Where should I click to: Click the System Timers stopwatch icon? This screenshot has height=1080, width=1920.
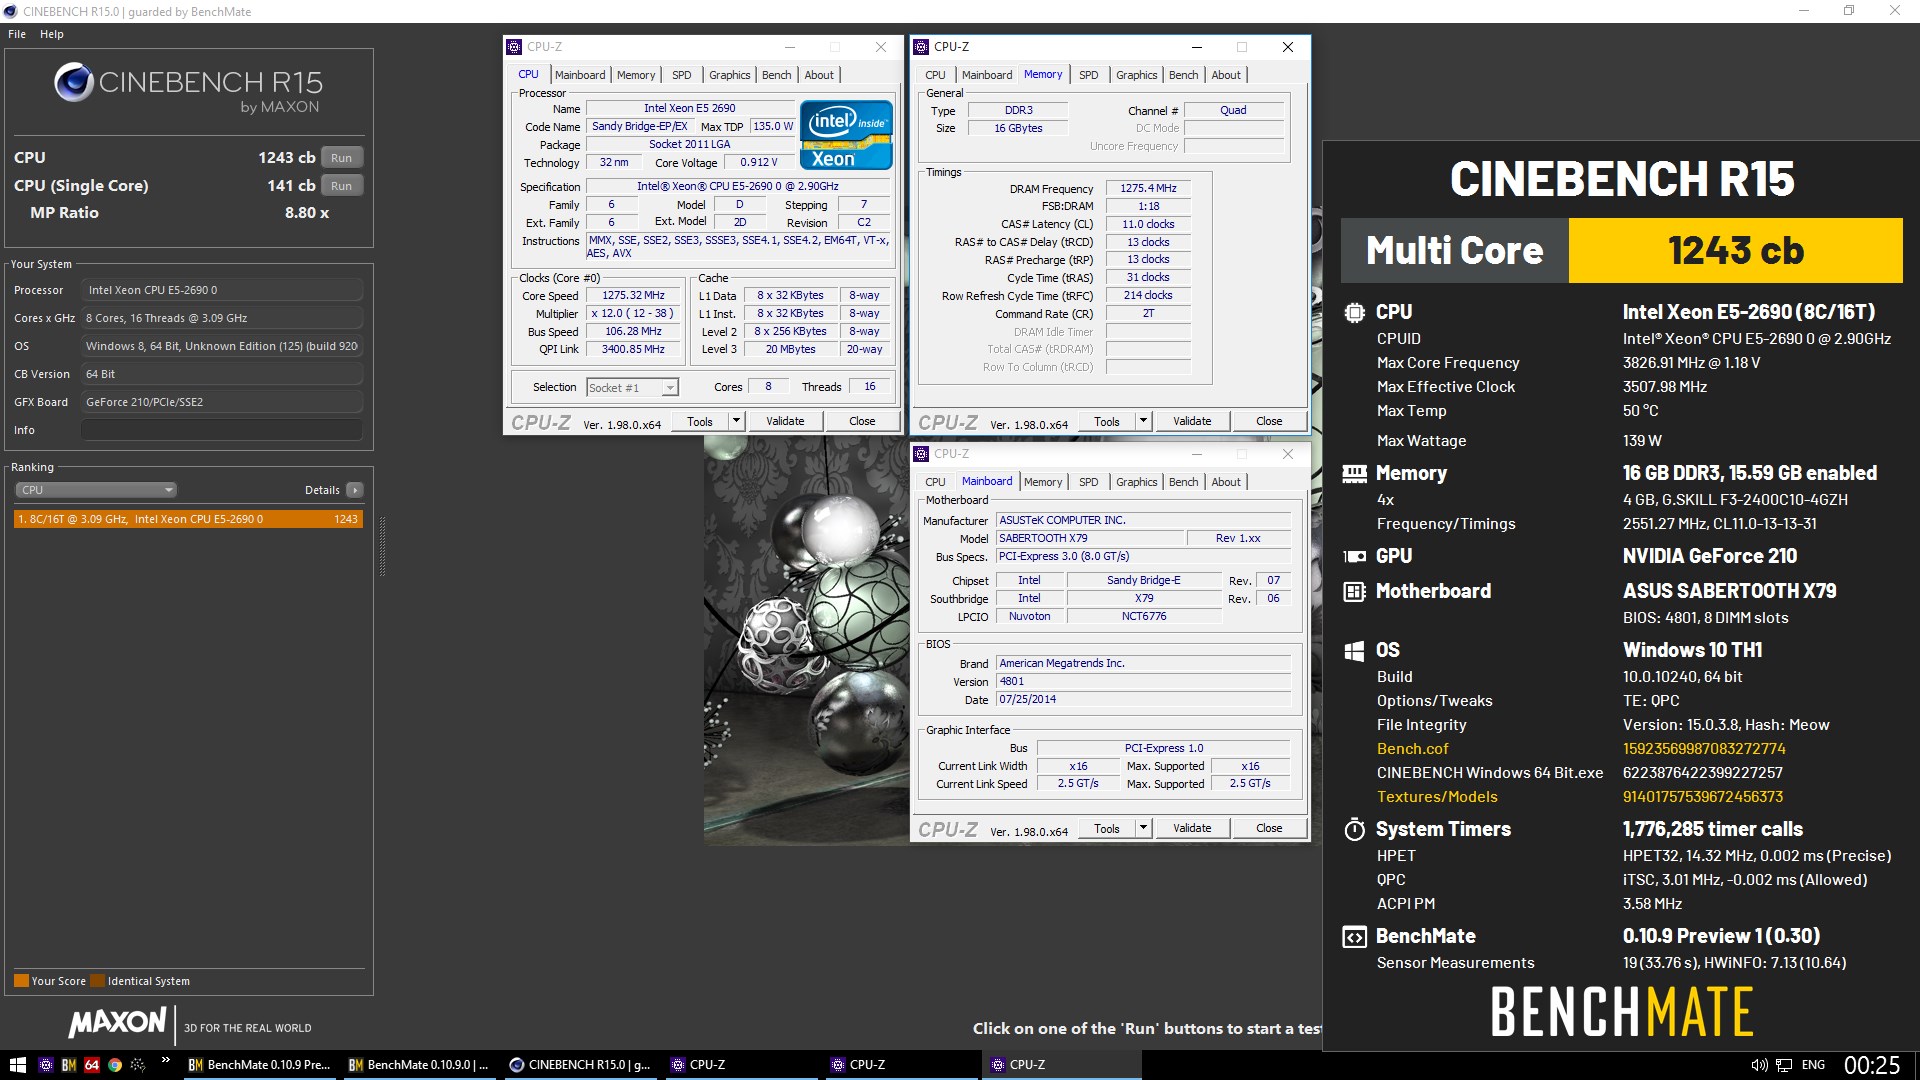(1354, 829)
